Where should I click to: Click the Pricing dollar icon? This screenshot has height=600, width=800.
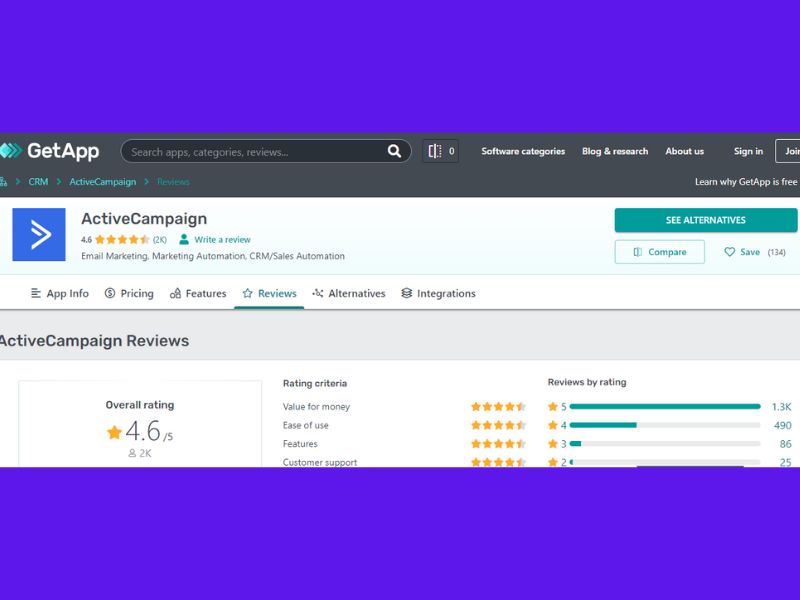tap(110, 293)
